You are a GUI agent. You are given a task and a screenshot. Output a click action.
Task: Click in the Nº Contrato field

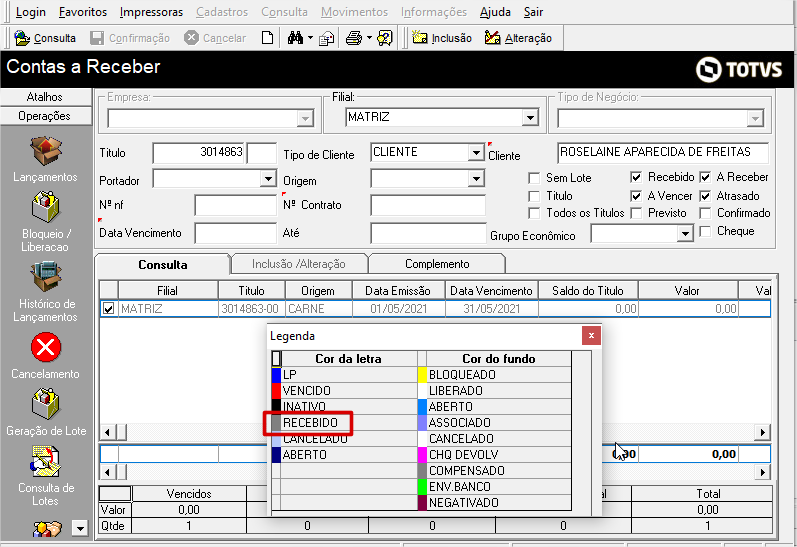428,205
